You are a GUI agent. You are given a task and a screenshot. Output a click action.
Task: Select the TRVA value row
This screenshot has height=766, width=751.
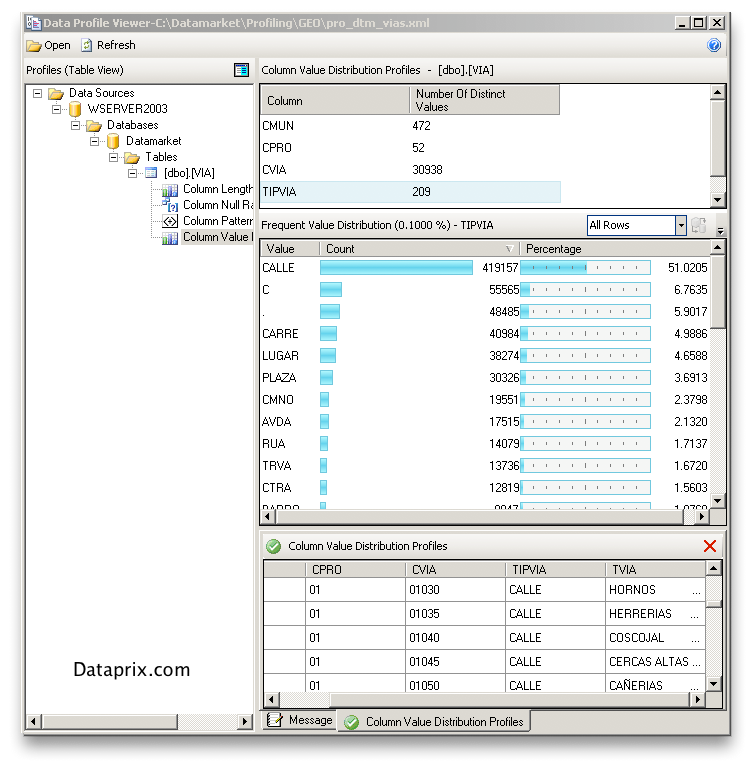[485, 466]
